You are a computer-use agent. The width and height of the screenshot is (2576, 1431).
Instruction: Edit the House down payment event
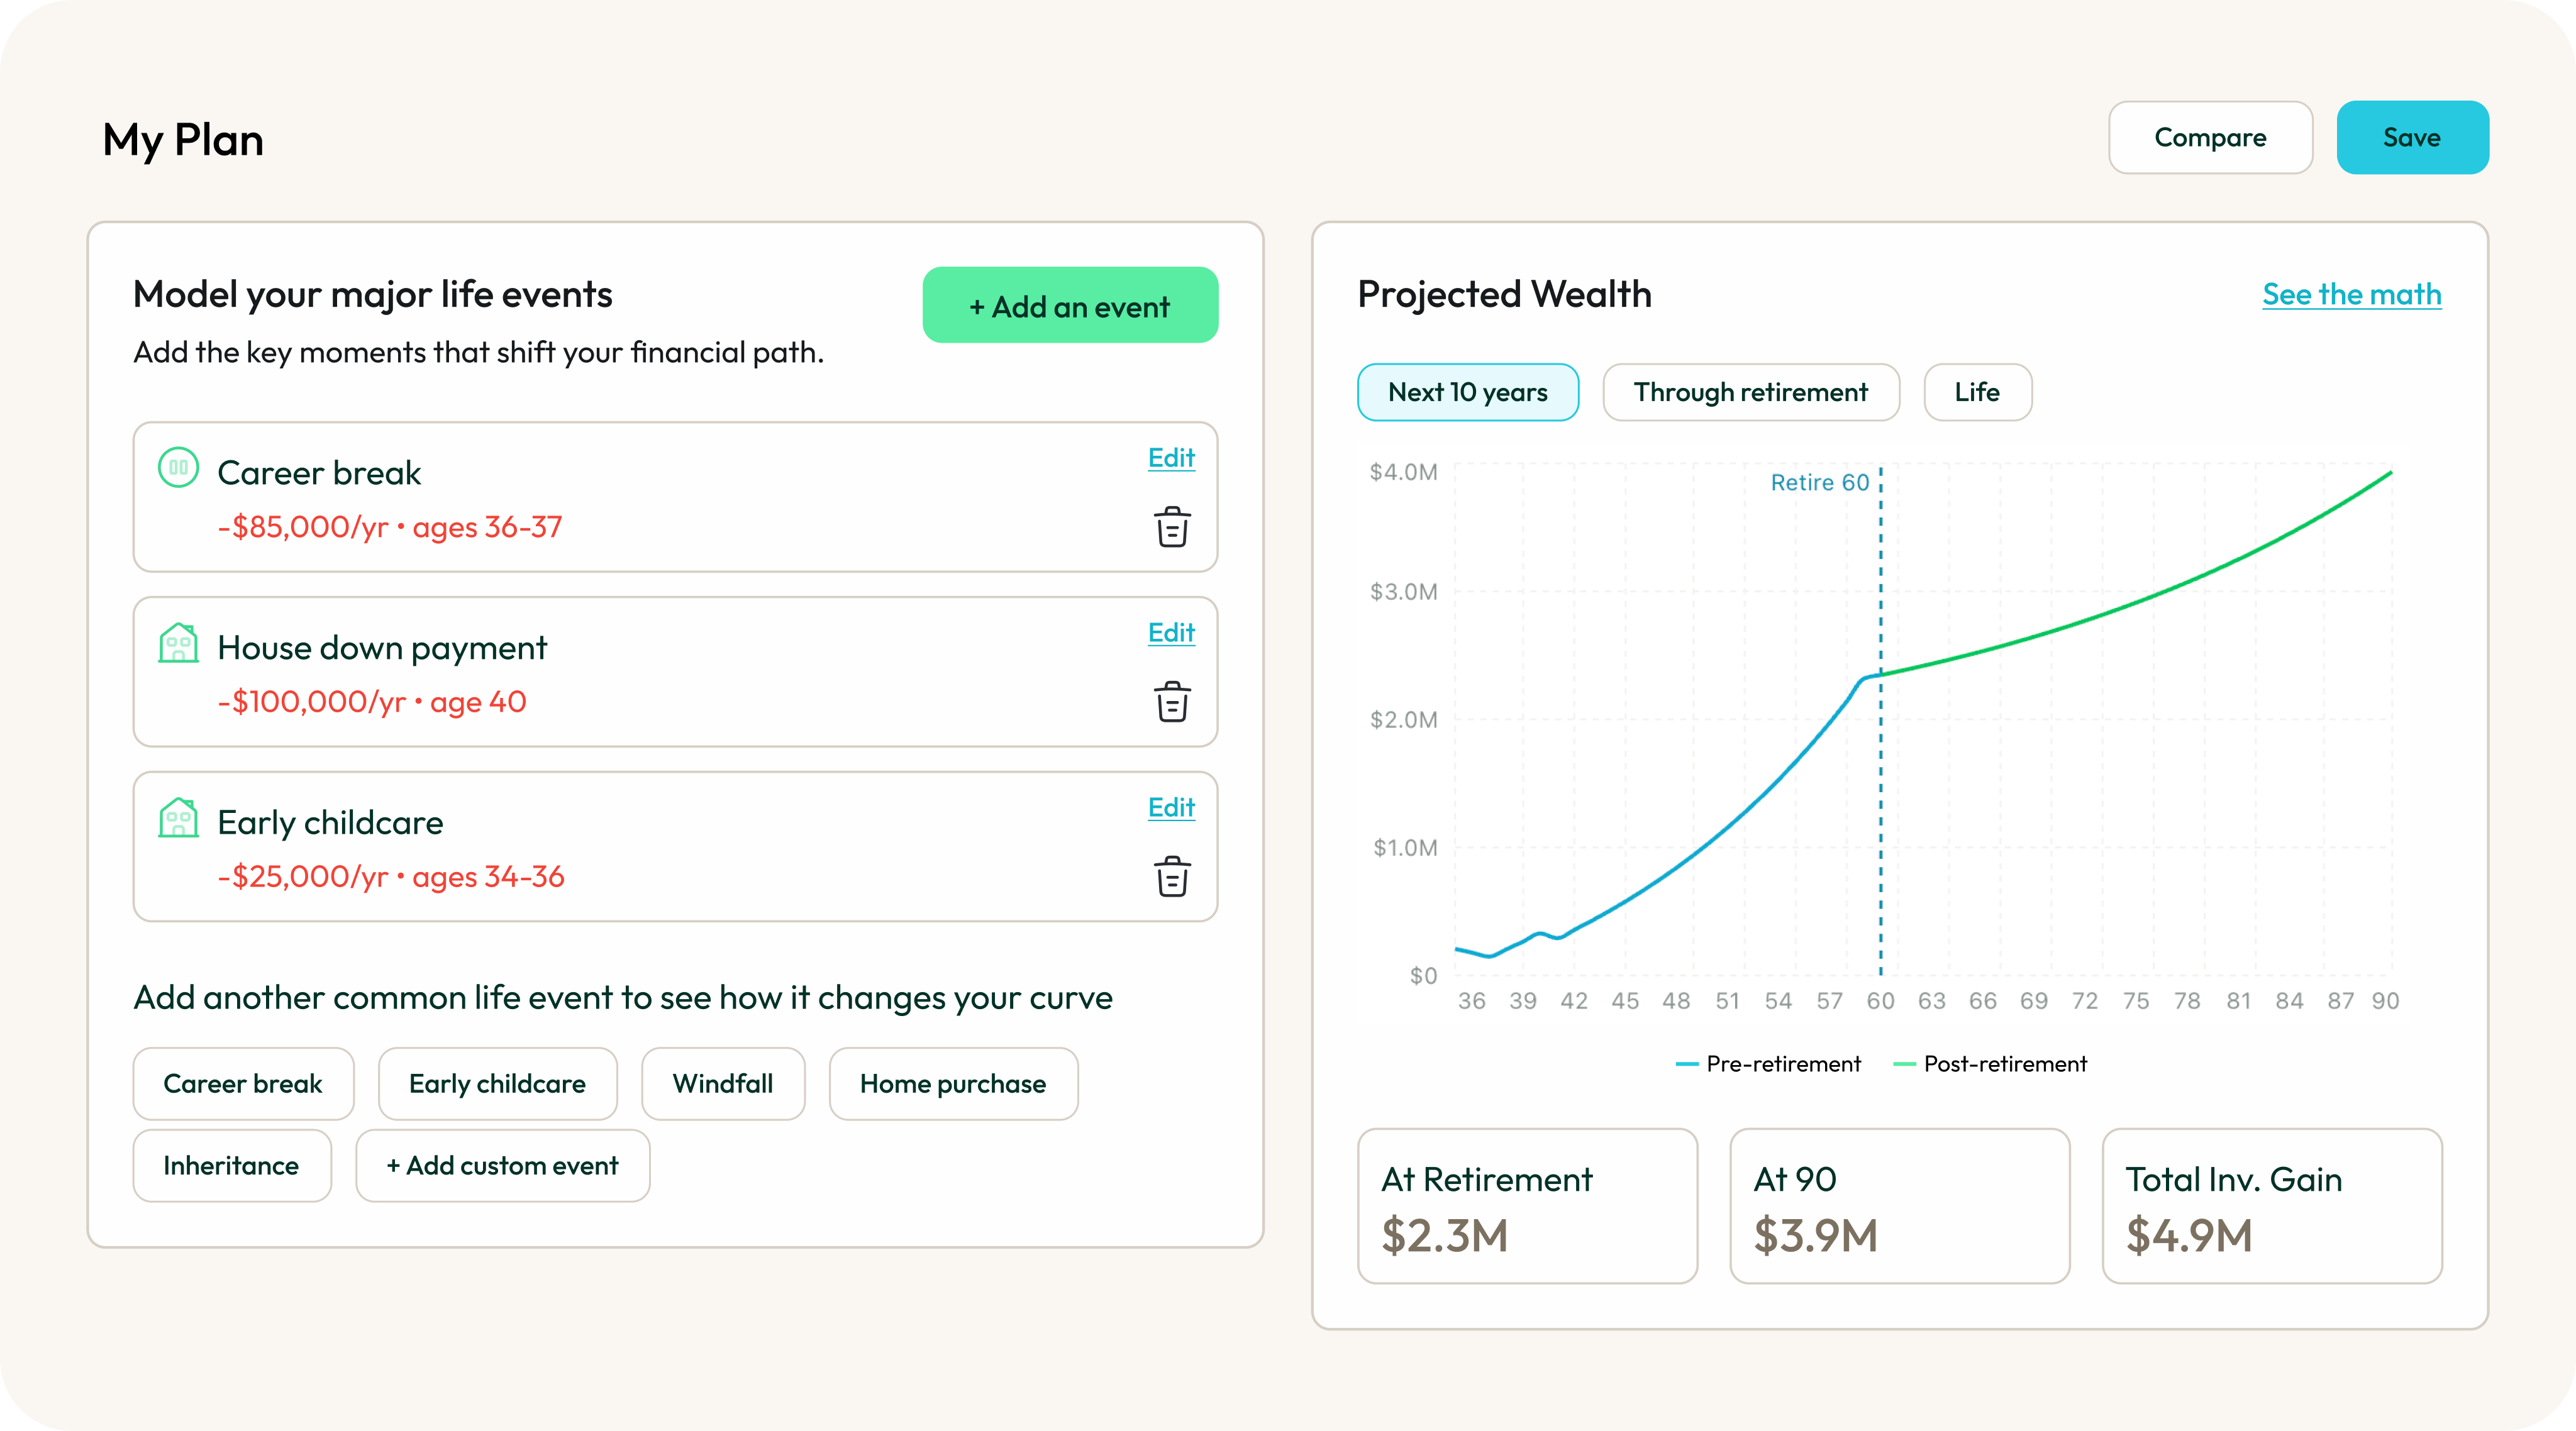point(1170,632)
